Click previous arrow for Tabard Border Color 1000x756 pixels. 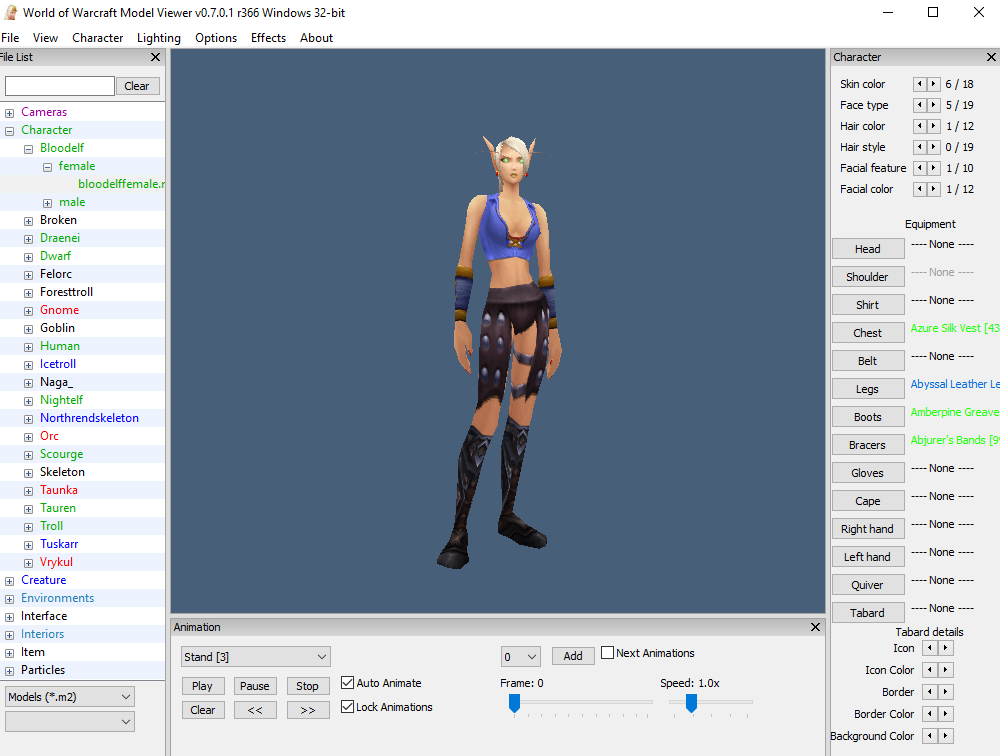[x=930, y=714]
